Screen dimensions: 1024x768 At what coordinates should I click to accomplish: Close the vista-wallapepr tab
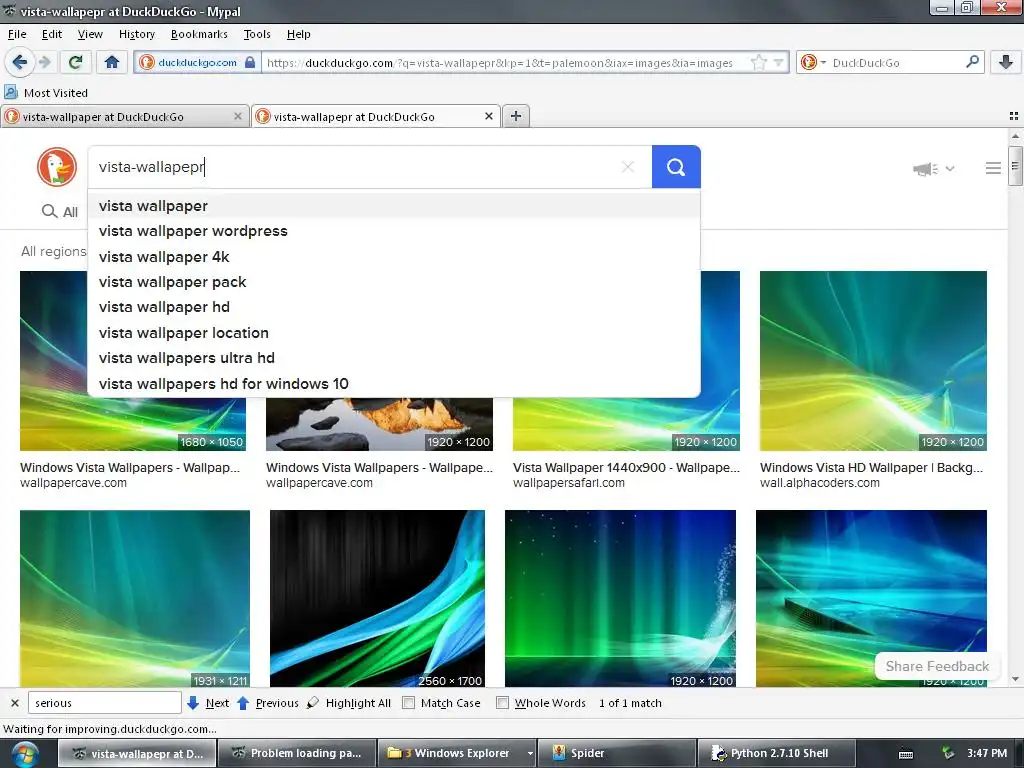point(488,116)
